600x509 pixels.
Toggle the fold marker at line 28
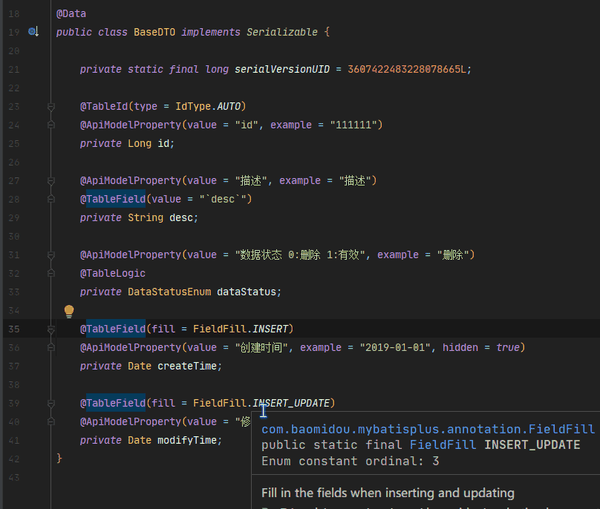51,199
